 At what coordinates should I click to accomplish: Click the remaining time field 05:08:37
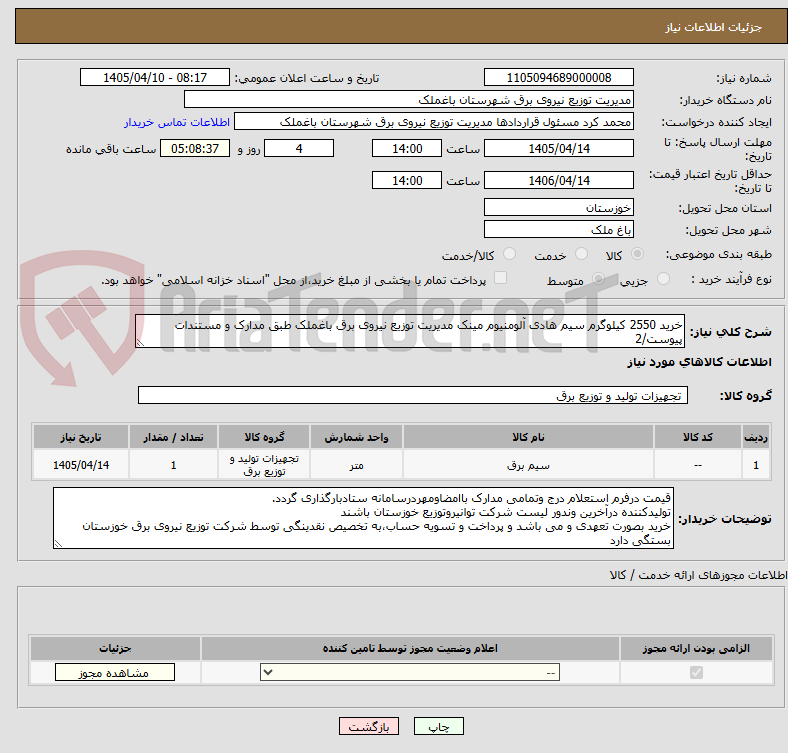[195, 148]
